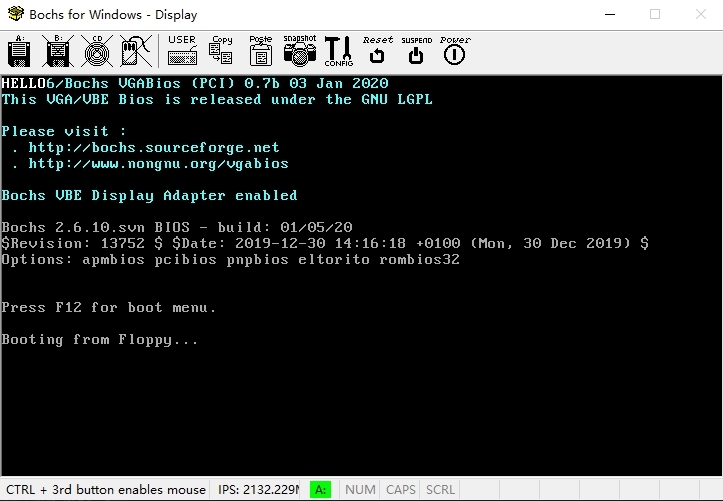Click the USER keyboard shortcut button
This screenshot has width=723, height=501.
pyautogui.click(x=182, y=51)
